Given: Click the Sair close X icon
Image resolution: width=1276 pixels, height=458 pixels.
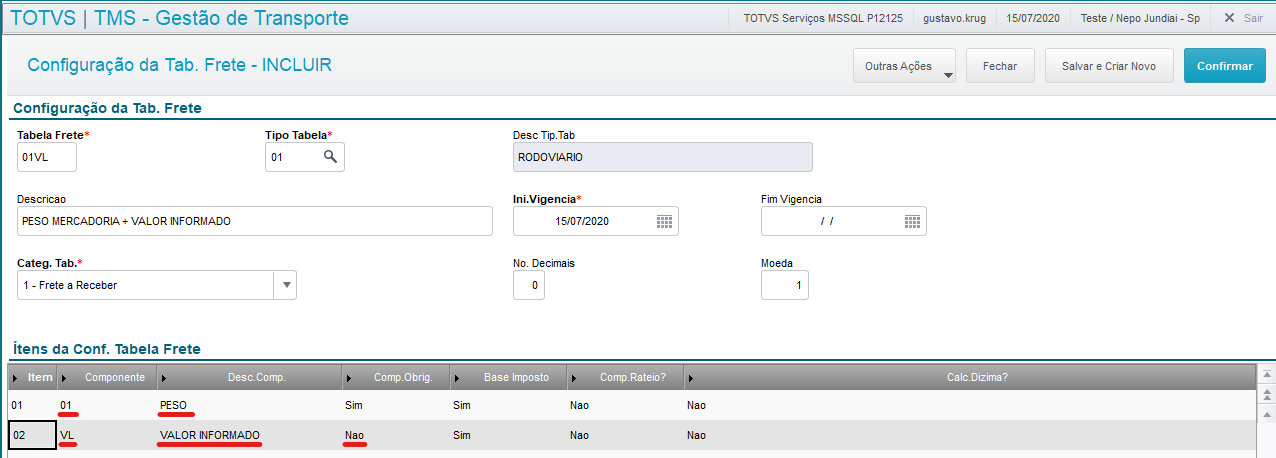Looking at the screenshot, I should coord(1229,18).
